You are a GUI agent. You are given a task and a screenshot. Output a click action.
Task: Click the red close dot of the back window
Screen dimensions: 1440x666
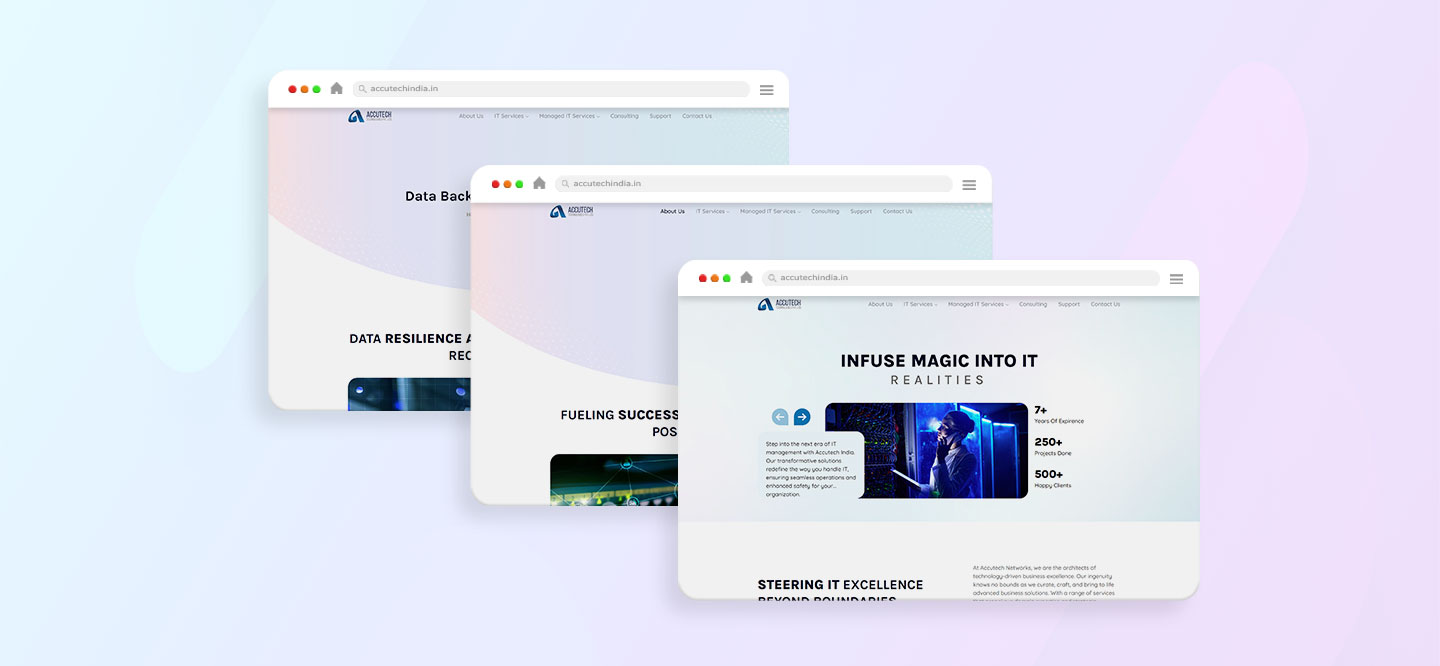pos(293,89)
